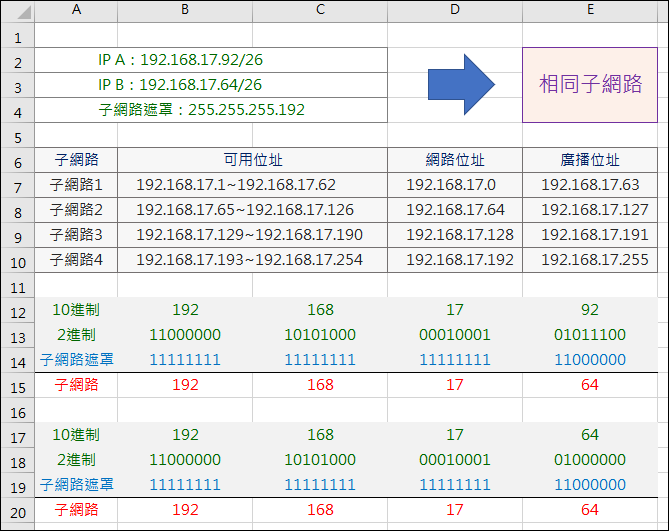Viewport: 669px width, 531px height.
Task: Click the 子網路遮罩 label in row 19
Action: [76, 485]
